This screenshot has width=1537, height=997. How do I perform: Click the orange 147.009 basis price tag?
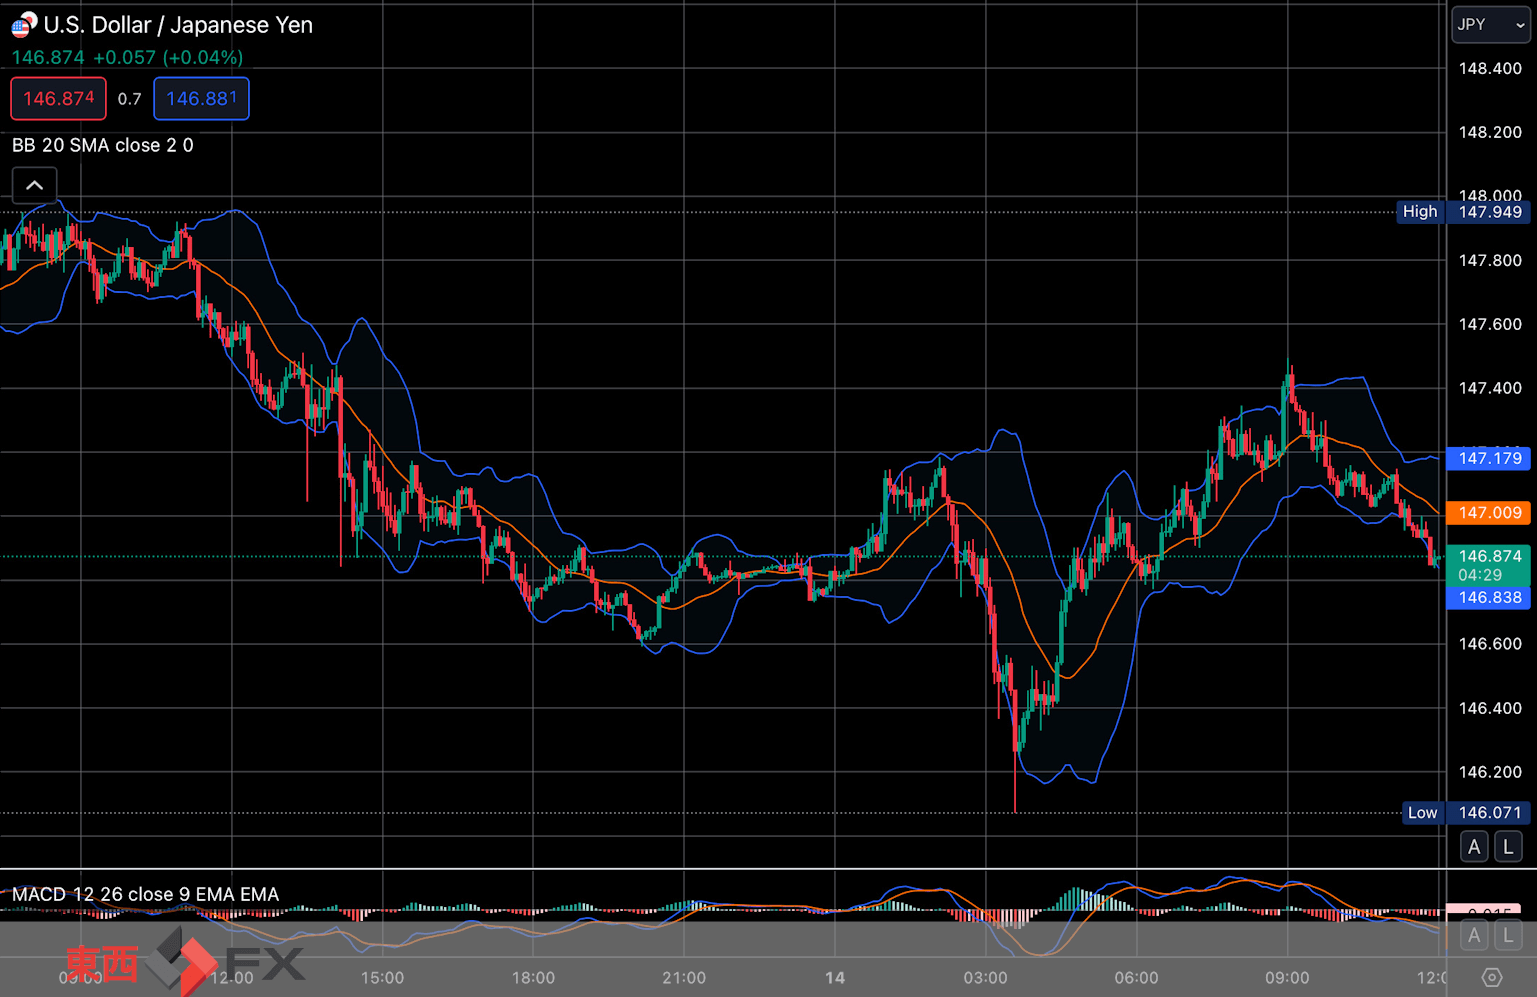[x=1488, y=512]
